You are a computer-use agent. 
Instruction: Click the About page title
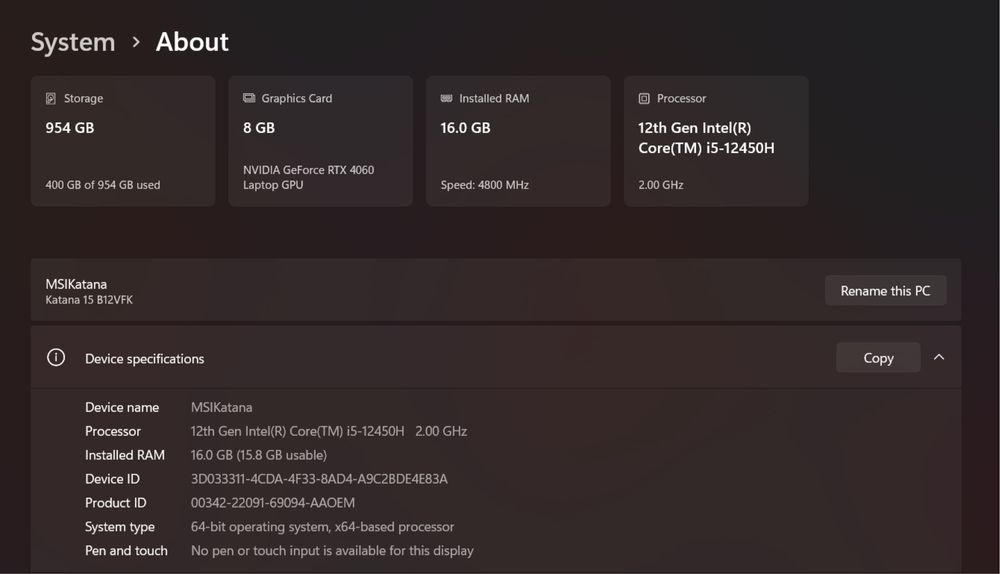click(x=192, y=42)
